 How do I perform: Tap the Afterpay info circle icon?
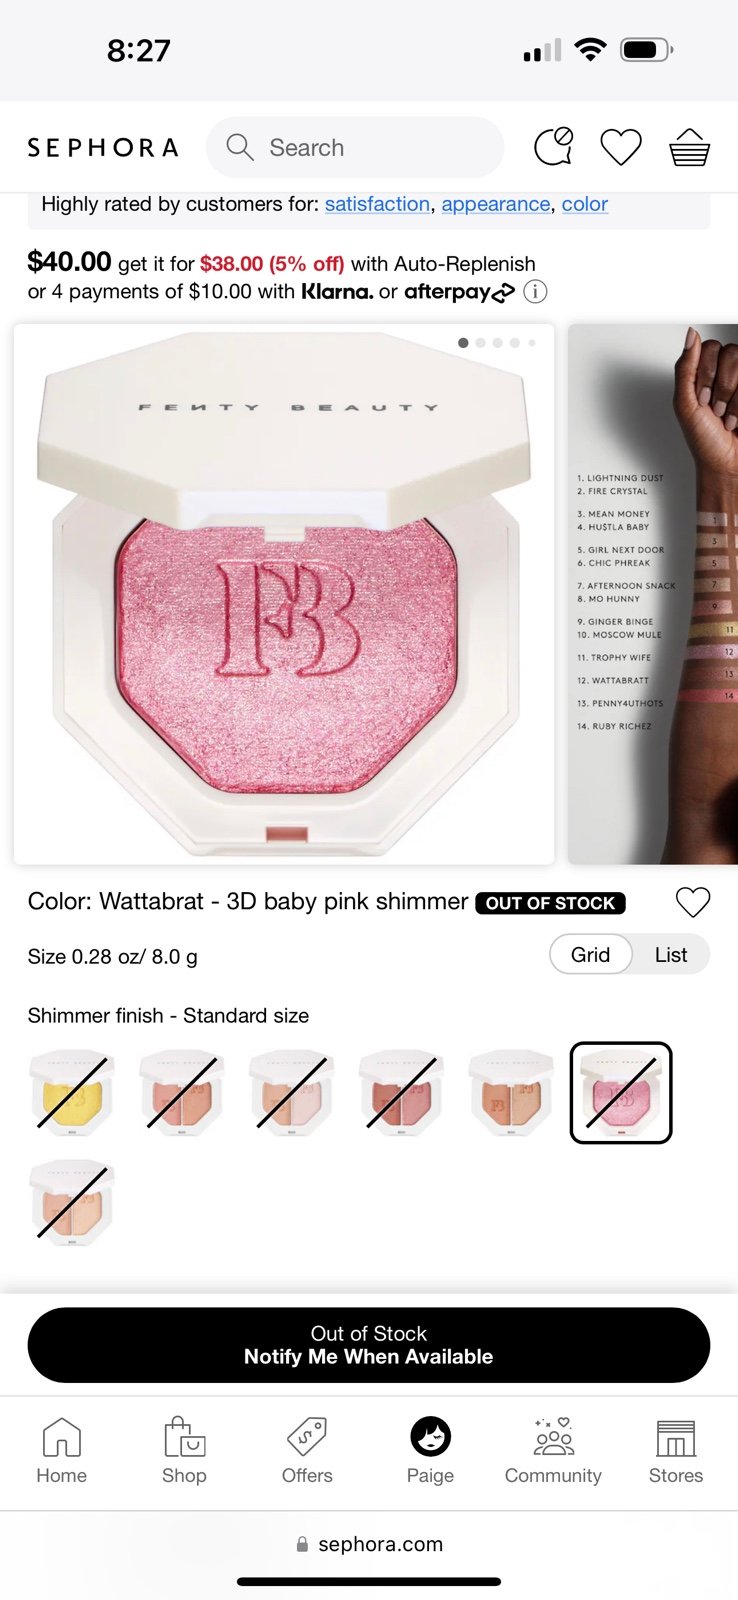(x=536, y=292)
